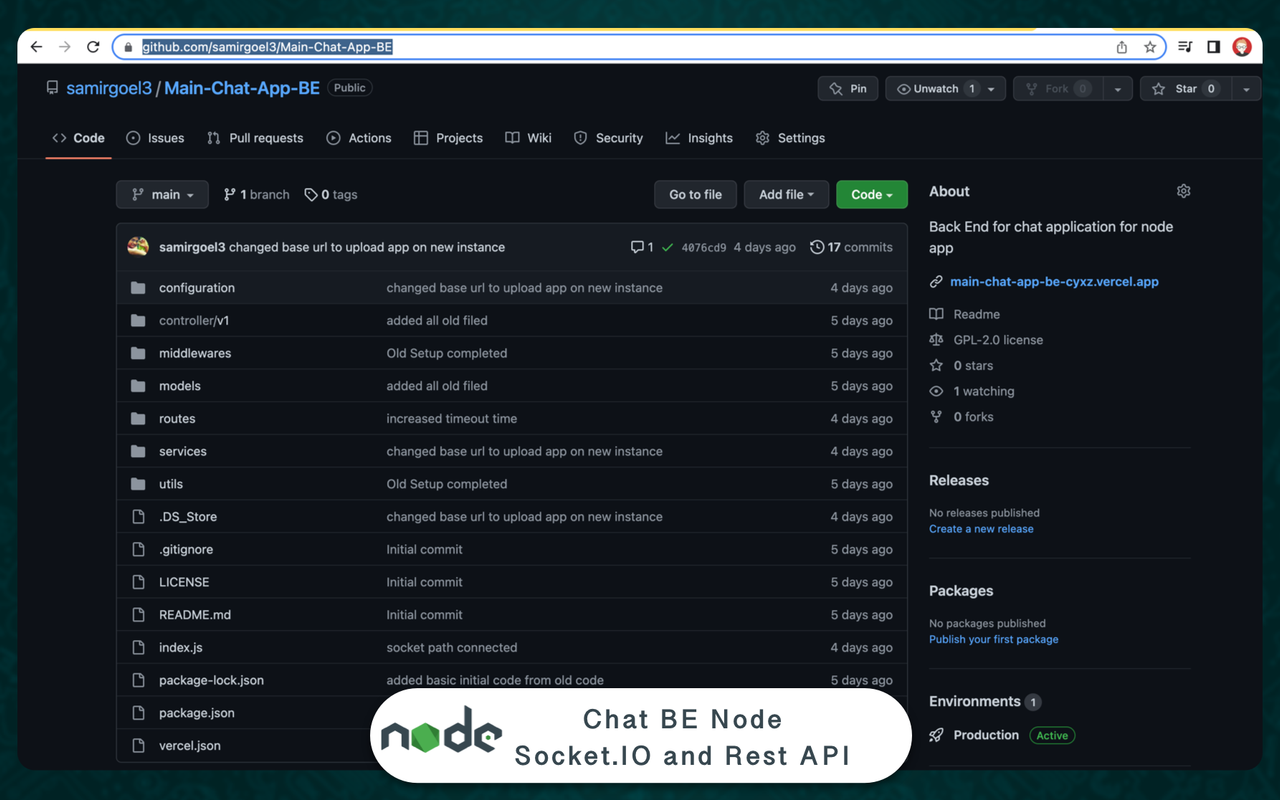This screenshot has height=800, width=1280.
Task: Open the Star lists dropdown arrow
Action: pyautogui.click(x=1245, y=89)
